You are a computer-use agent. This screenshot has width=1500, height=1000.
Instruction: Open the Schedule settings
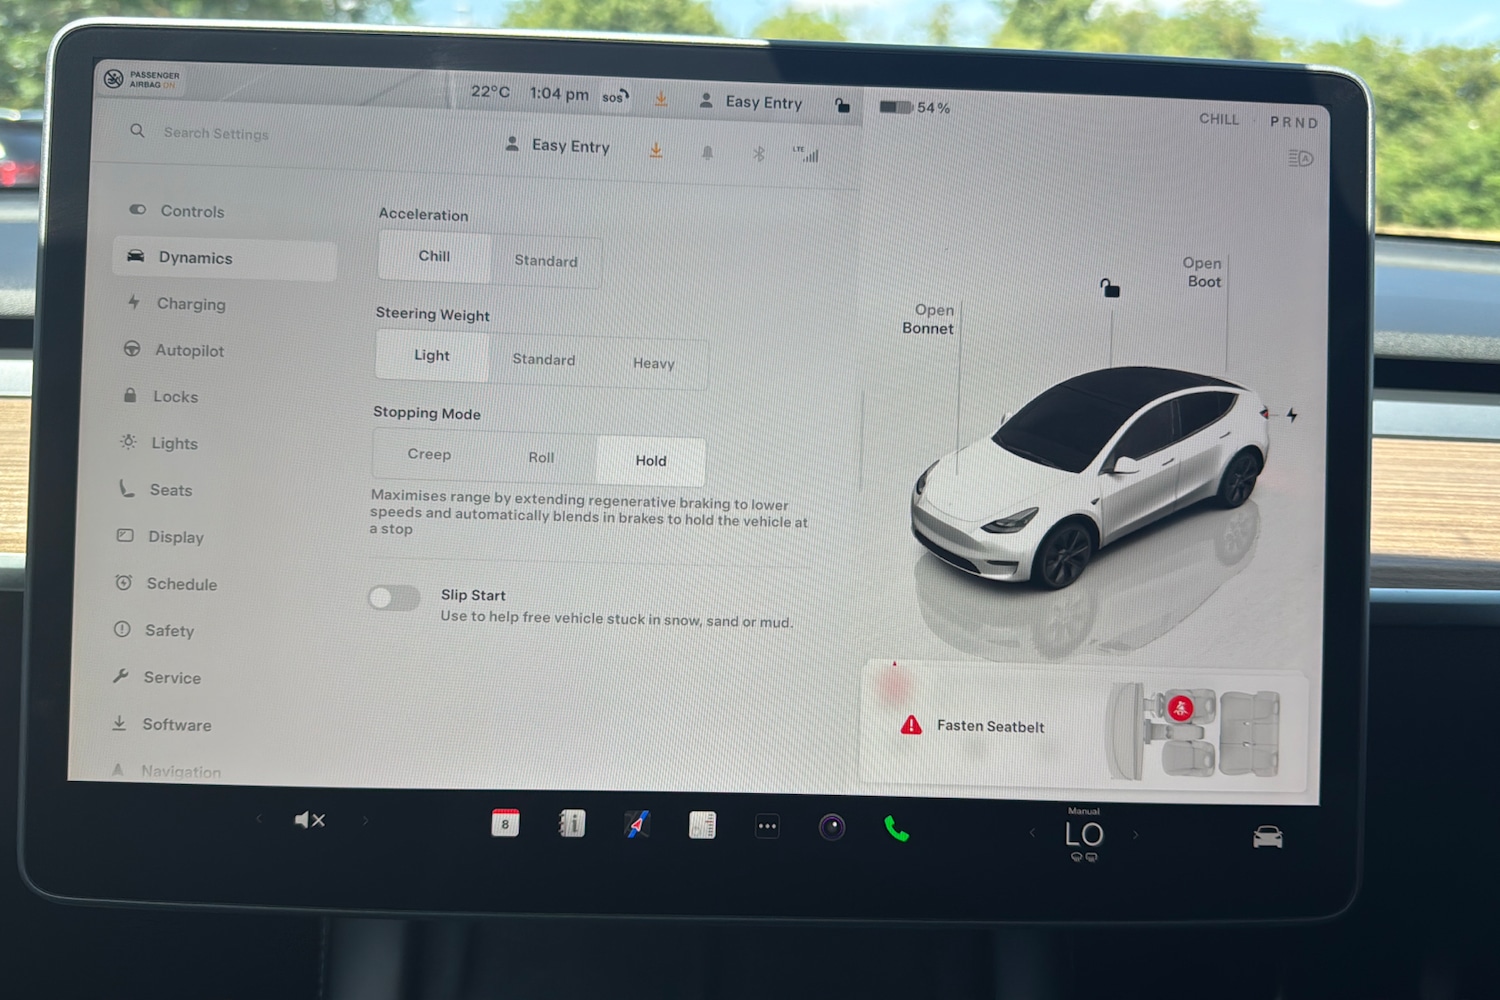[x=166, y=584]
